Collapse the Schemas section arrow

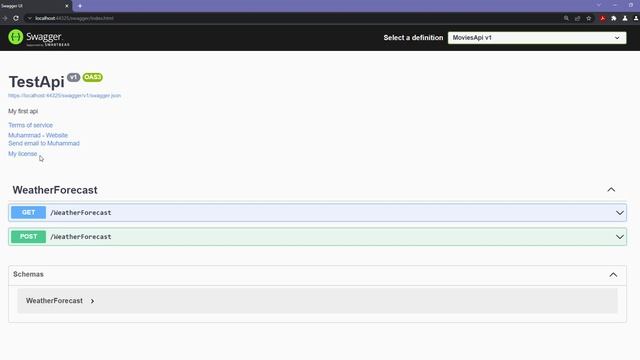(x=613, y=275)
